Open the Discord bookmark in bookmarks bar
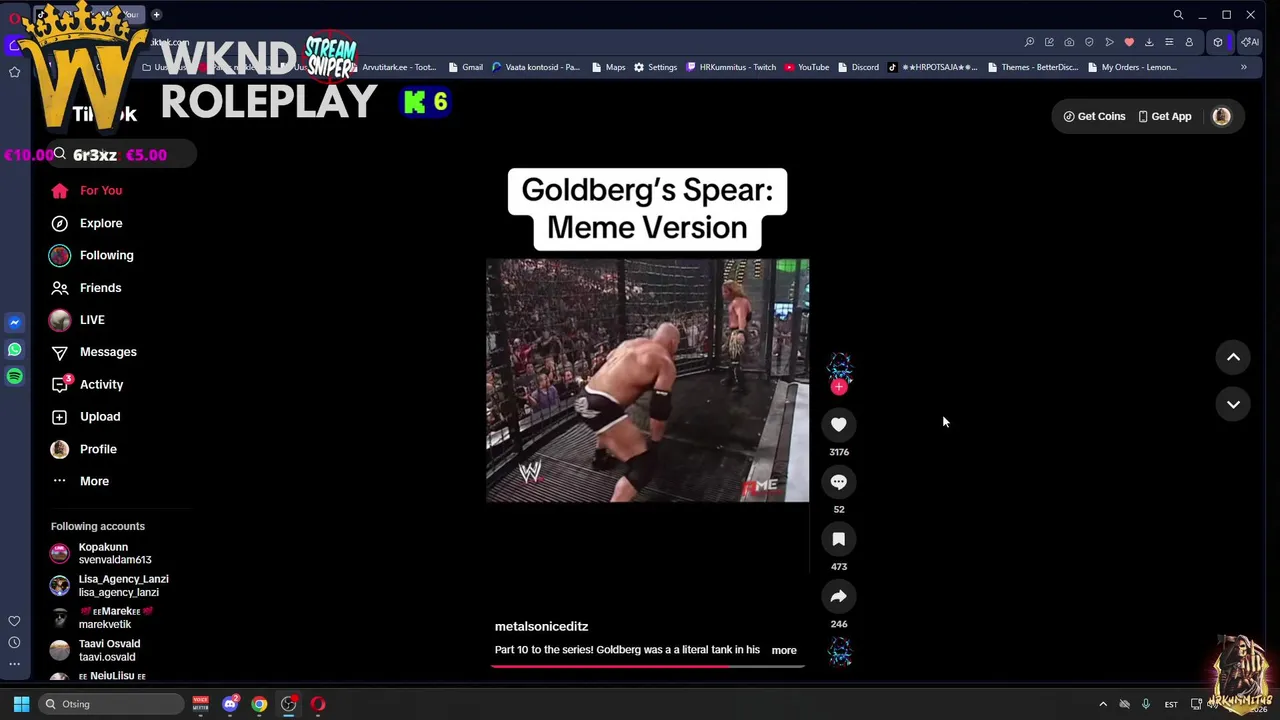Screen dimensions: 1280x720 pos(858,67)
